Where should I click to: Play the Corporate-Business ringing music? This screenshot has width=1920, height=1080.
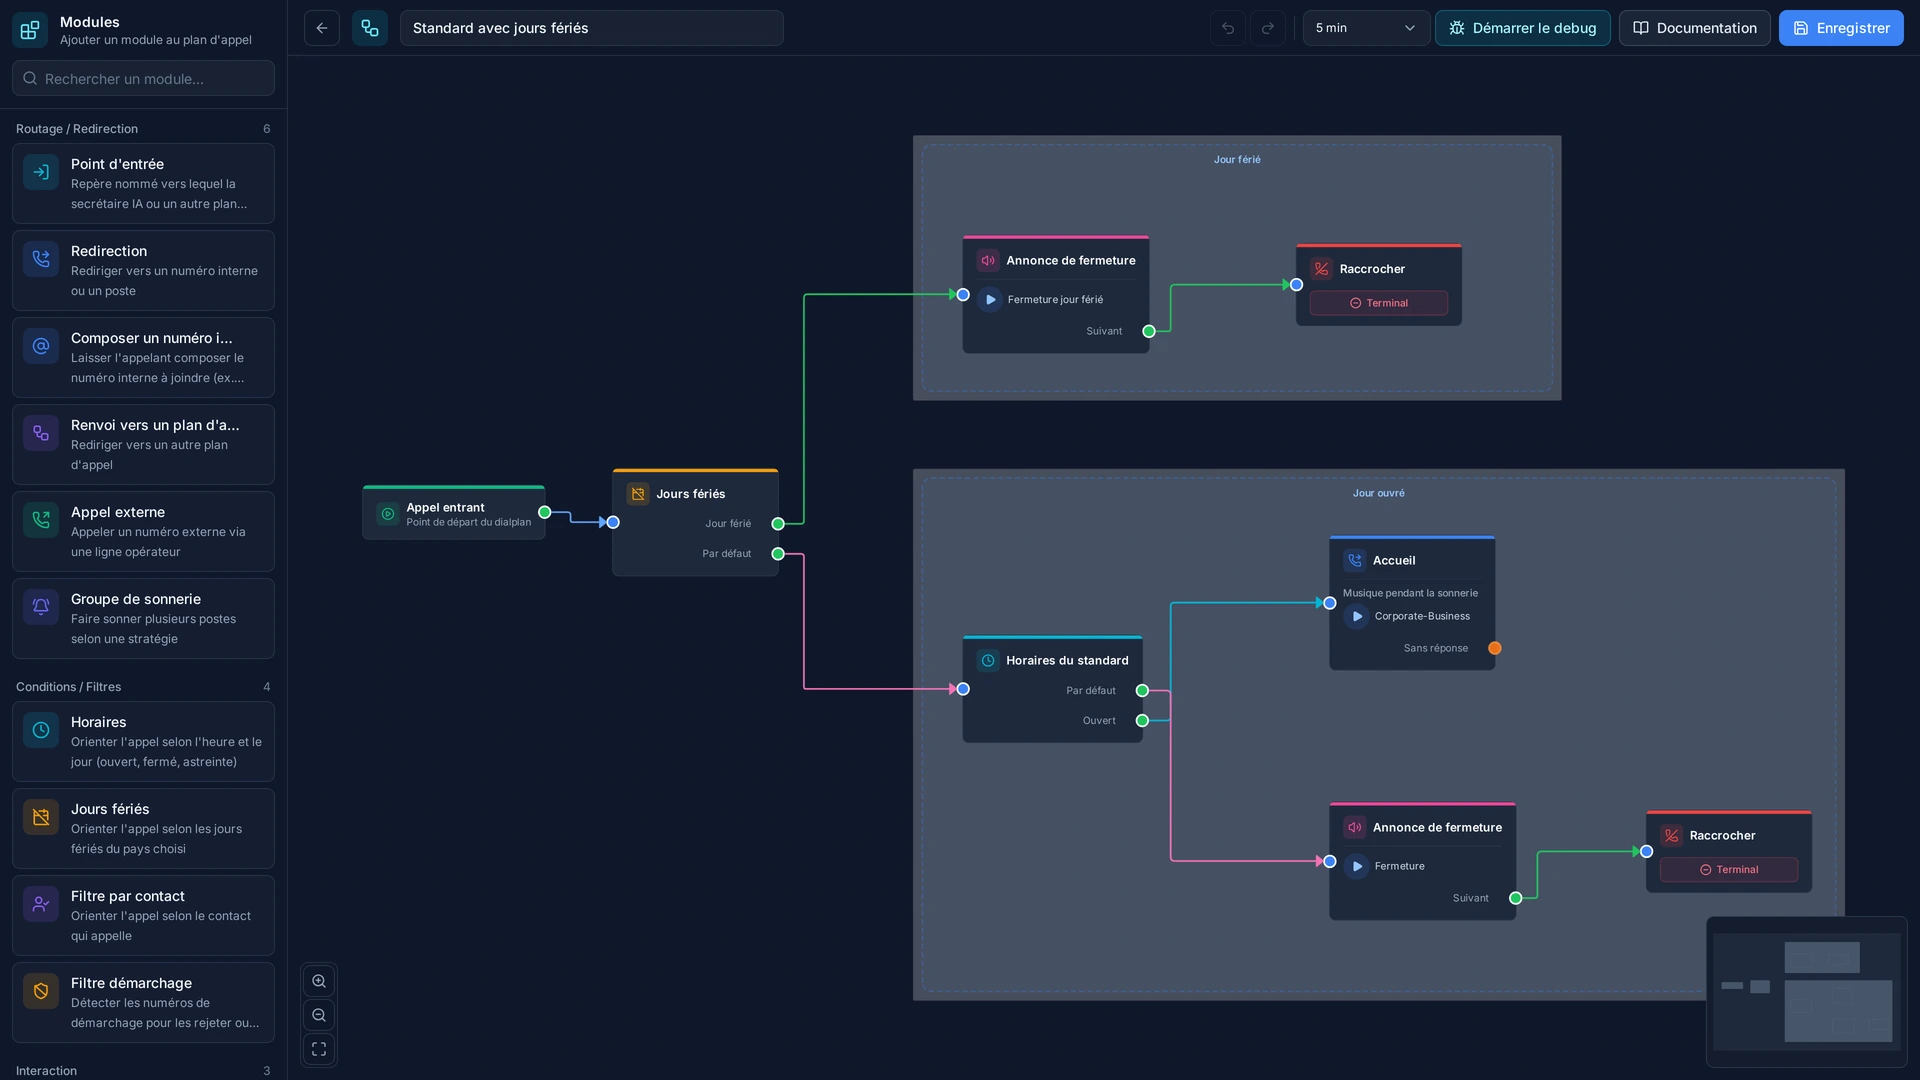[1357, 616]
